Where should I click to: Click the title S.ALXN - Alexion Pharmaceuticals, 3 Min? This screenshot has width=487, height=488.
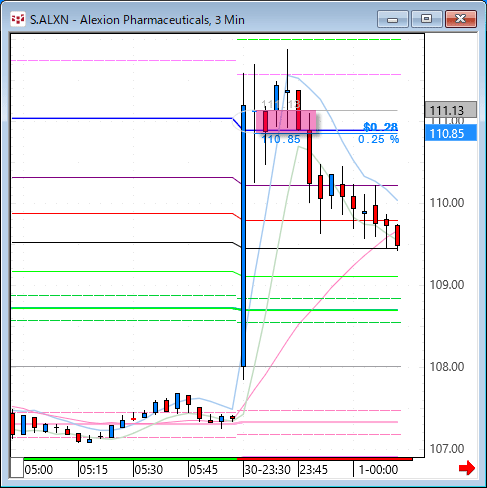[137, 20]
